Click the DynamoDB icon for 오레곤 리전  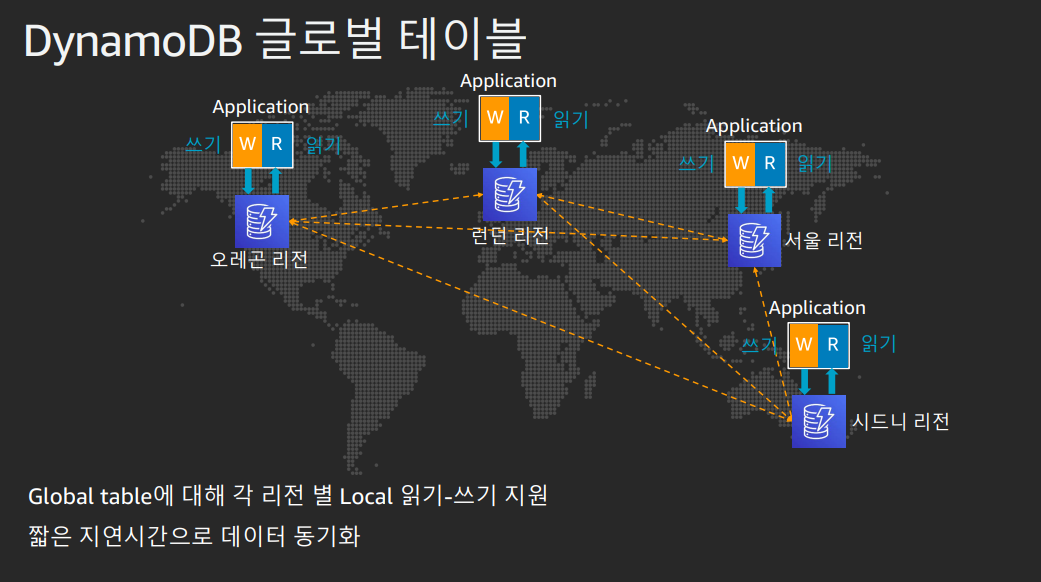[x=262, y=221]
